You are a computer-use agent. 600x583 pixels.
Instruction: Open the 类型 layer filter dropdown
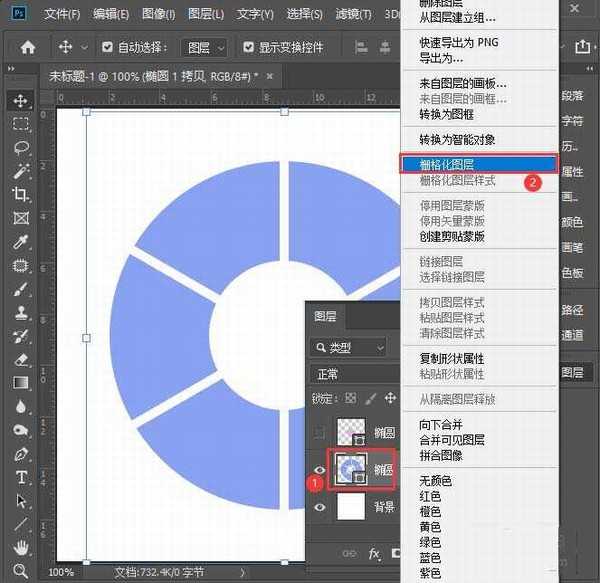347,347
